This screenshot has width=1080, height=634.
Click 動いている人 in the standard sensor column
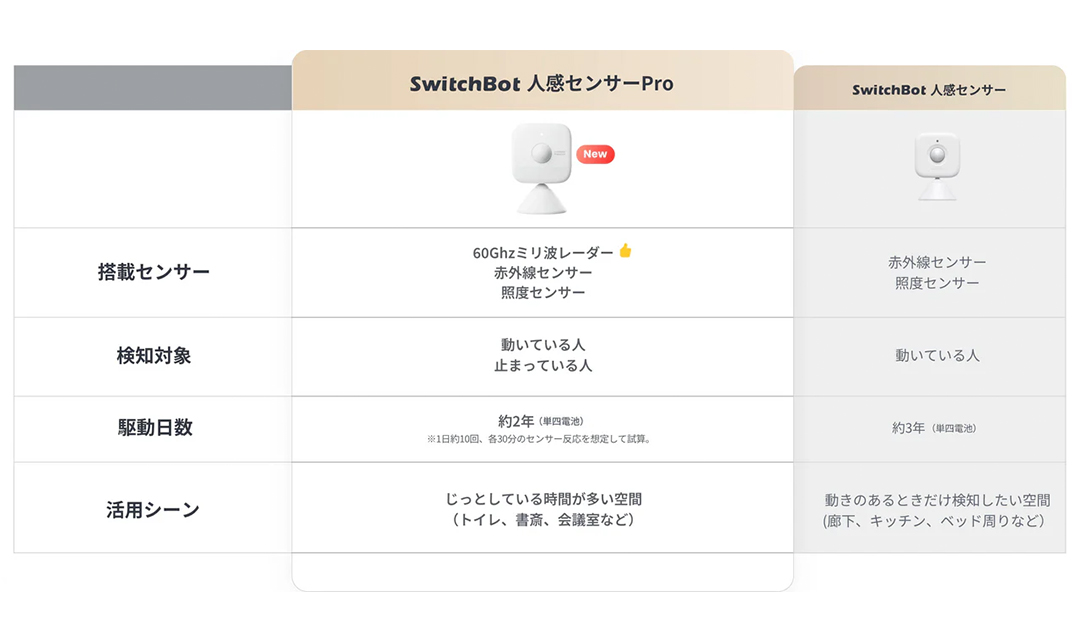pos(937,355)
